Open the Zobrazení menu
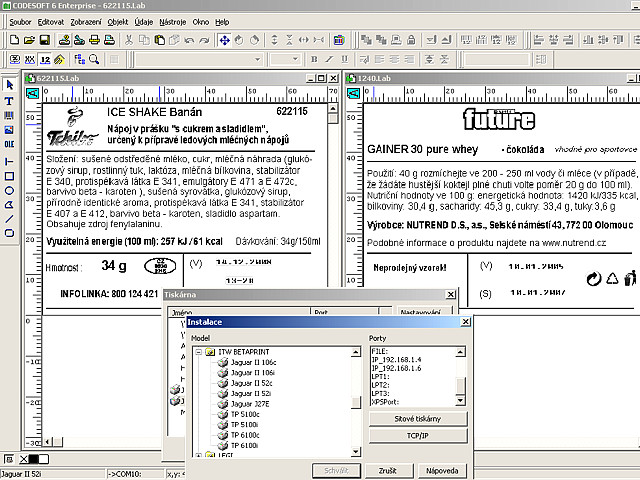The image size is (640, 480). 86,22
